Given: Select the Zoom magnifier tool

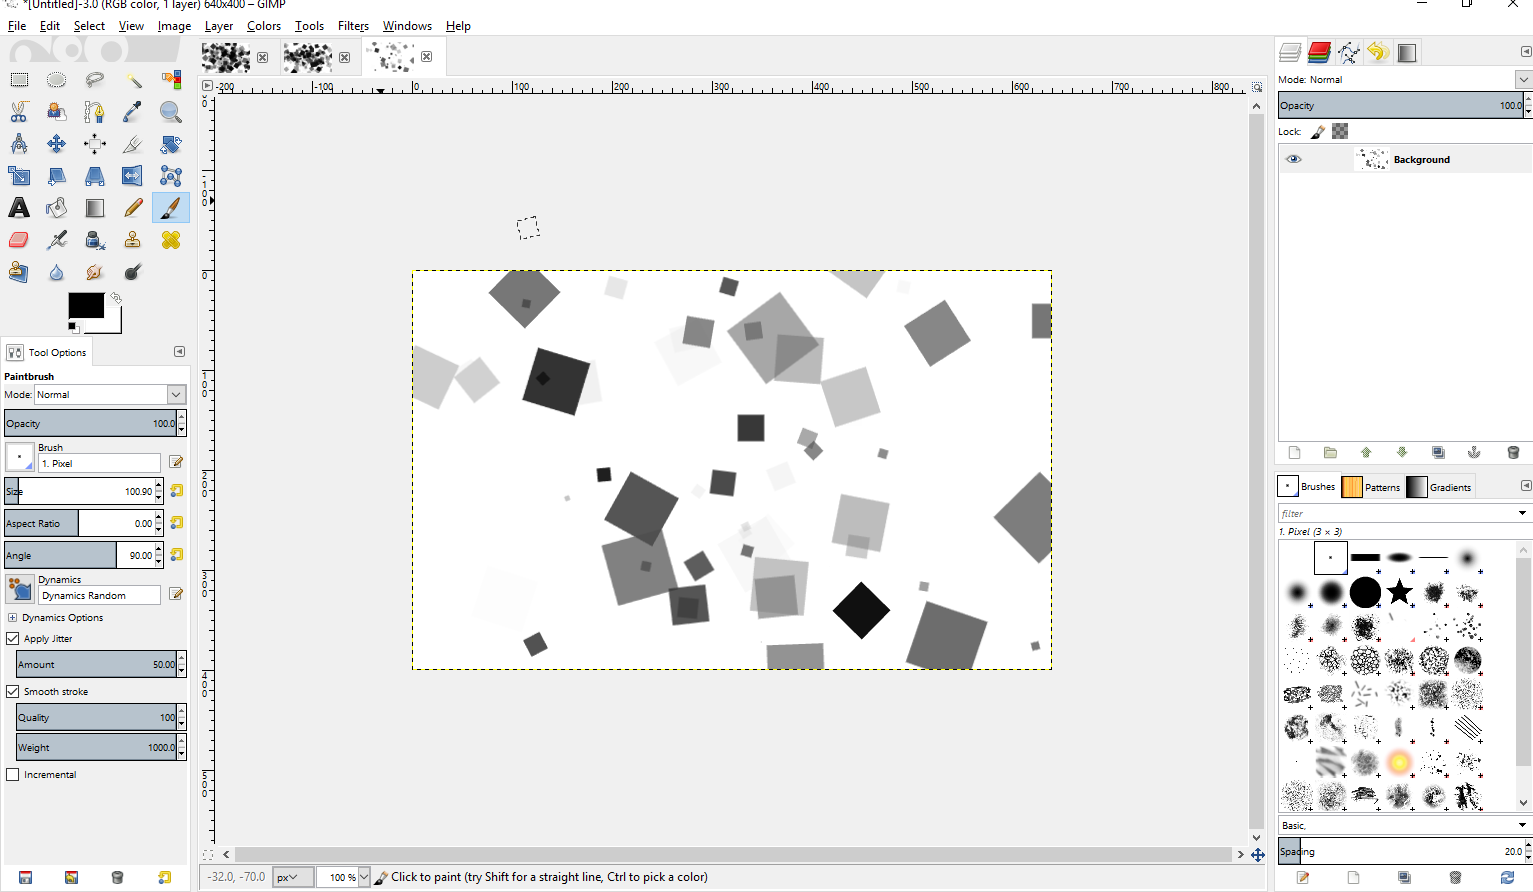Looking at the screenshot, I should (x=171, y=112).
